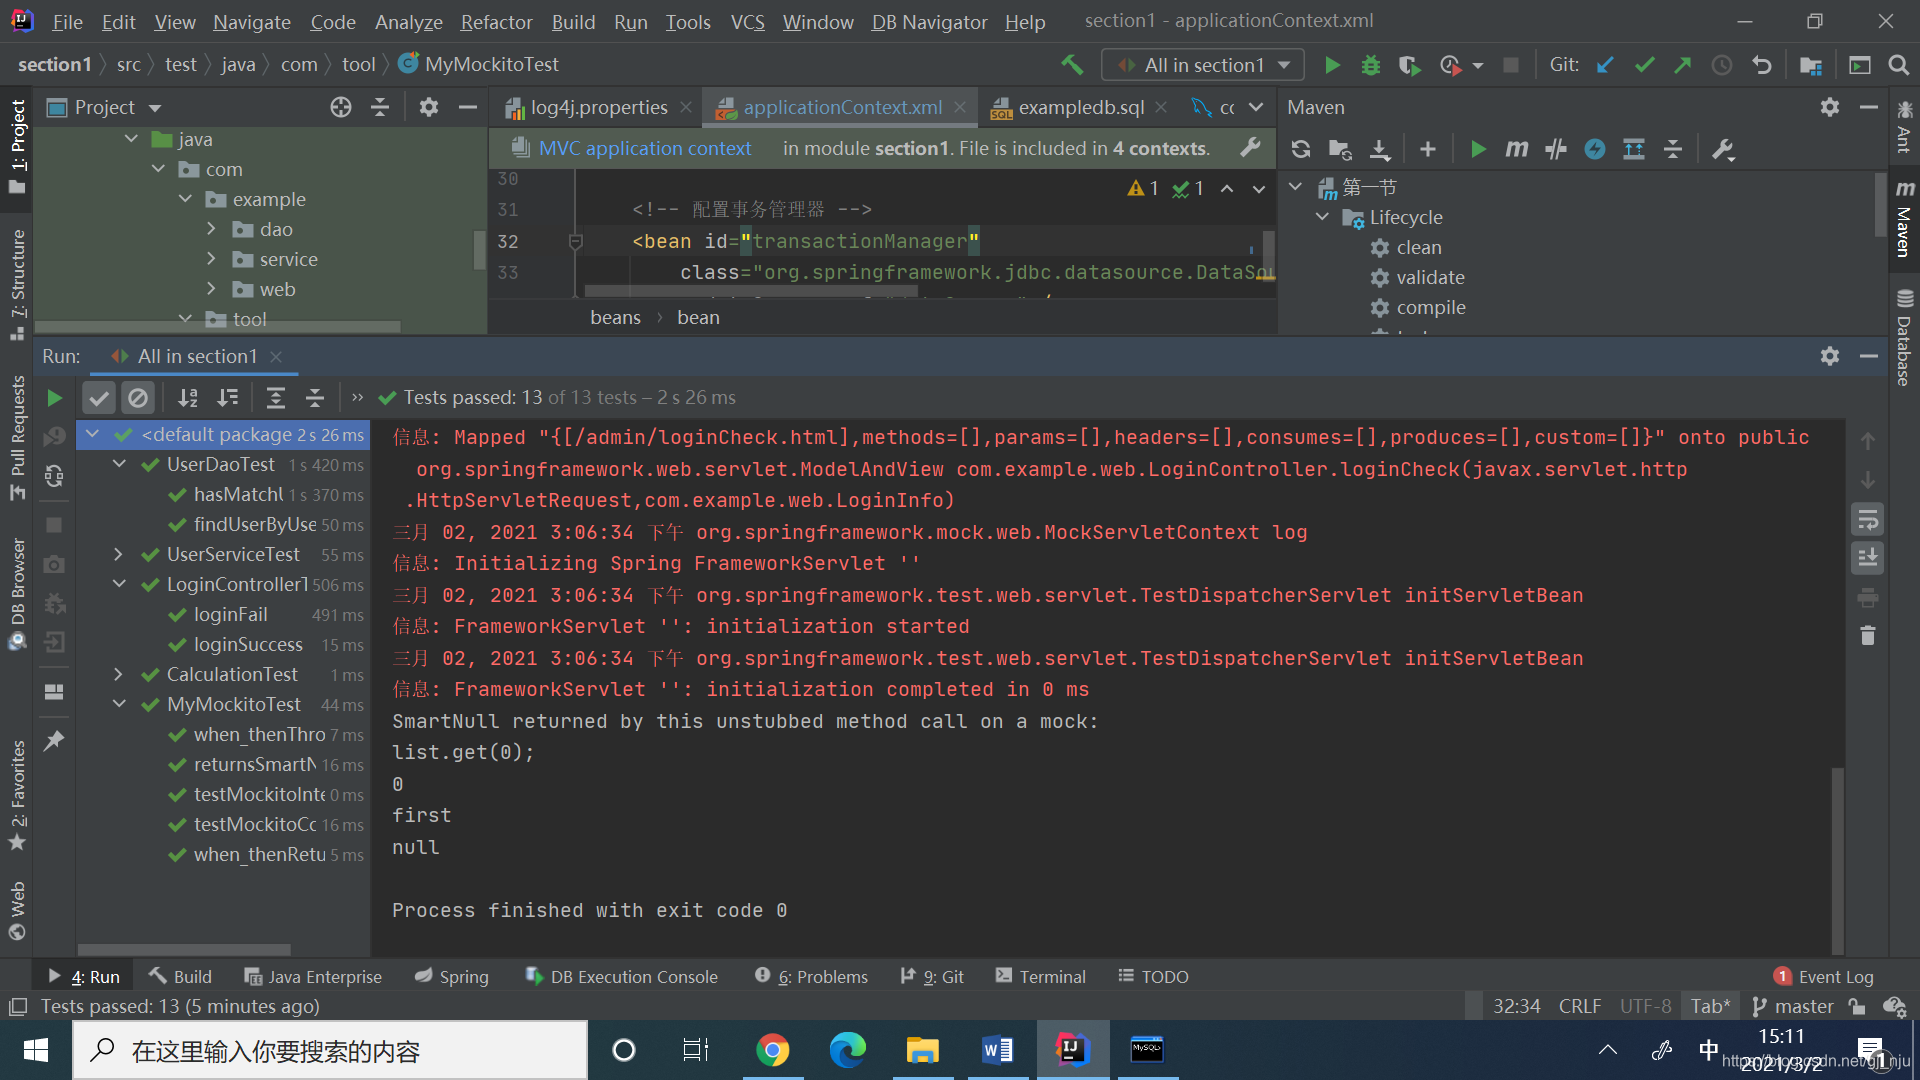Screen dimensions: 1920x1080
Task: Open the Refactor menu
Action: (496, 22)
